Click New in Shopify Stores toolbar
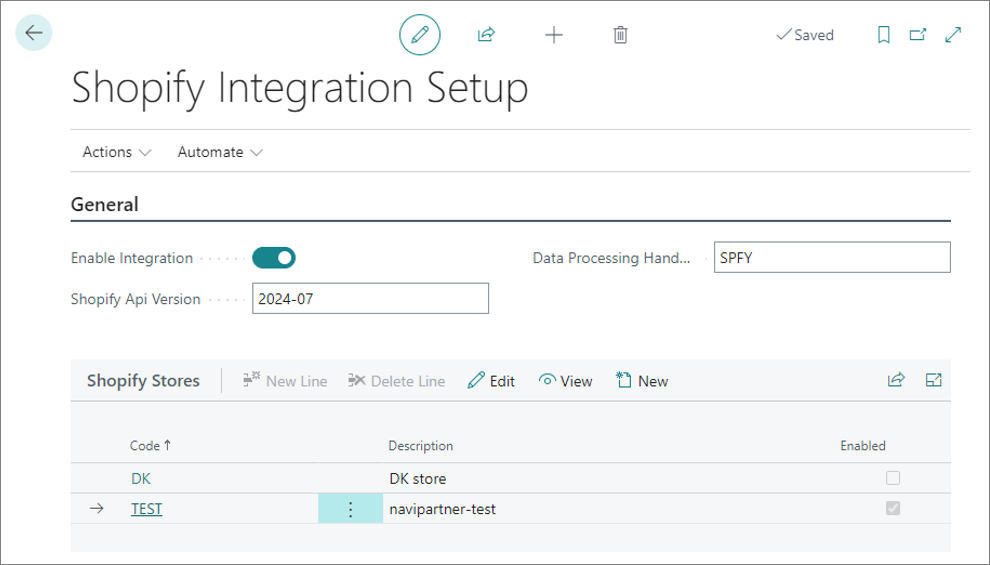Viewport: 990px width, 565px height. [x=641, y=381]
